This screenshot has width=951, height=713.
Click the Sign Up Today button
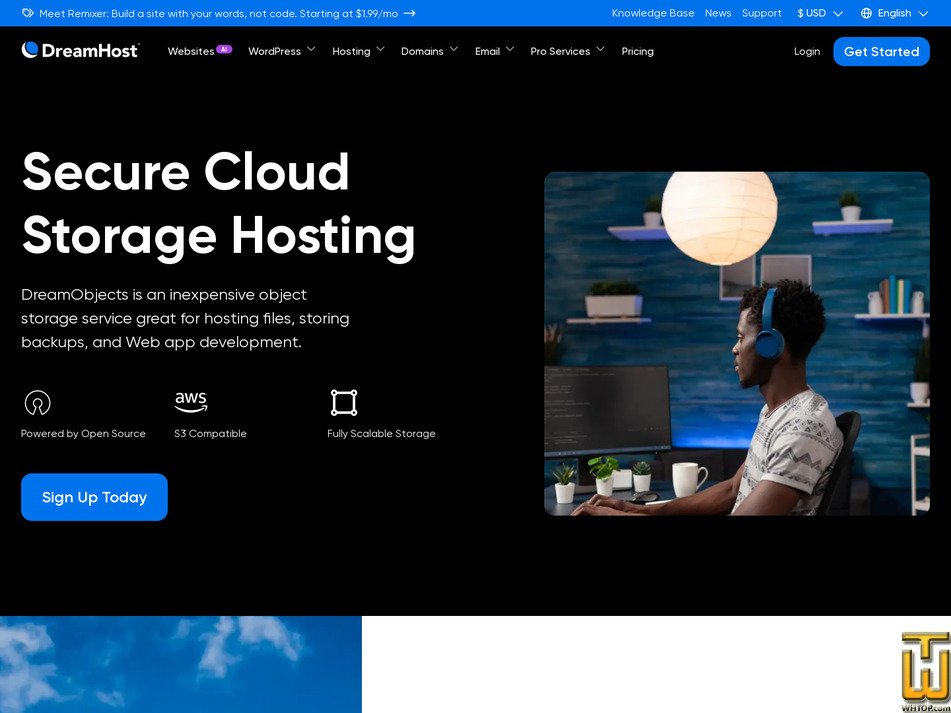tap(94, 497)
